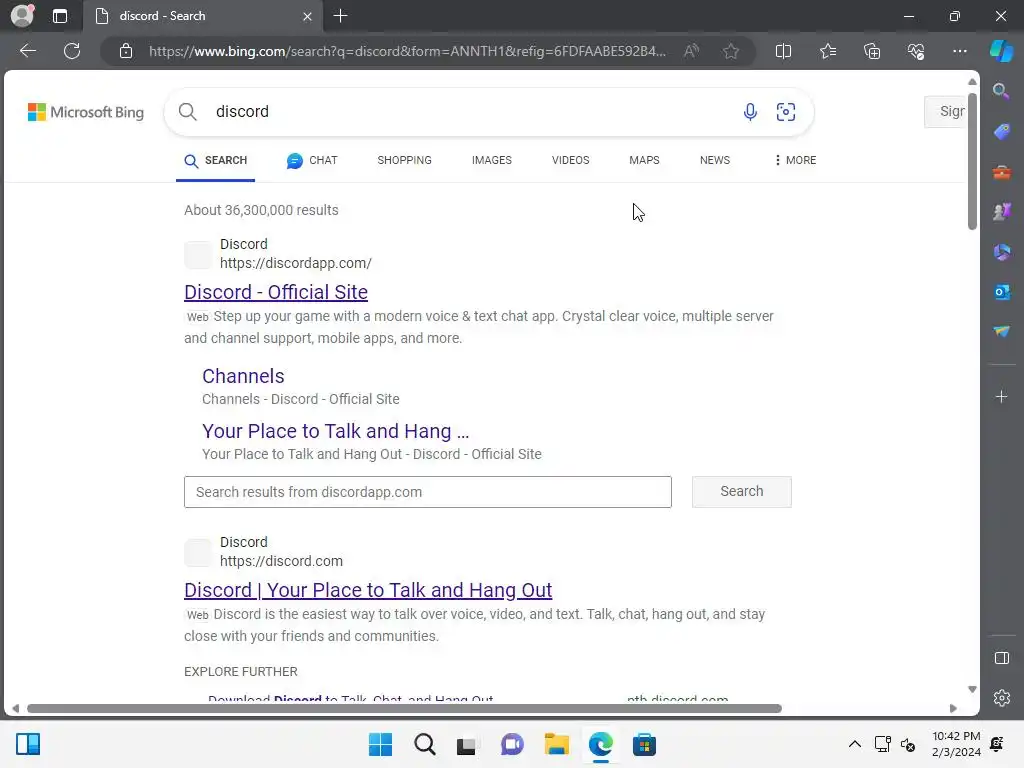Go back with the back arrow
The width and height of the screenshot is (1024, 768).
click(x=28, y=51)
